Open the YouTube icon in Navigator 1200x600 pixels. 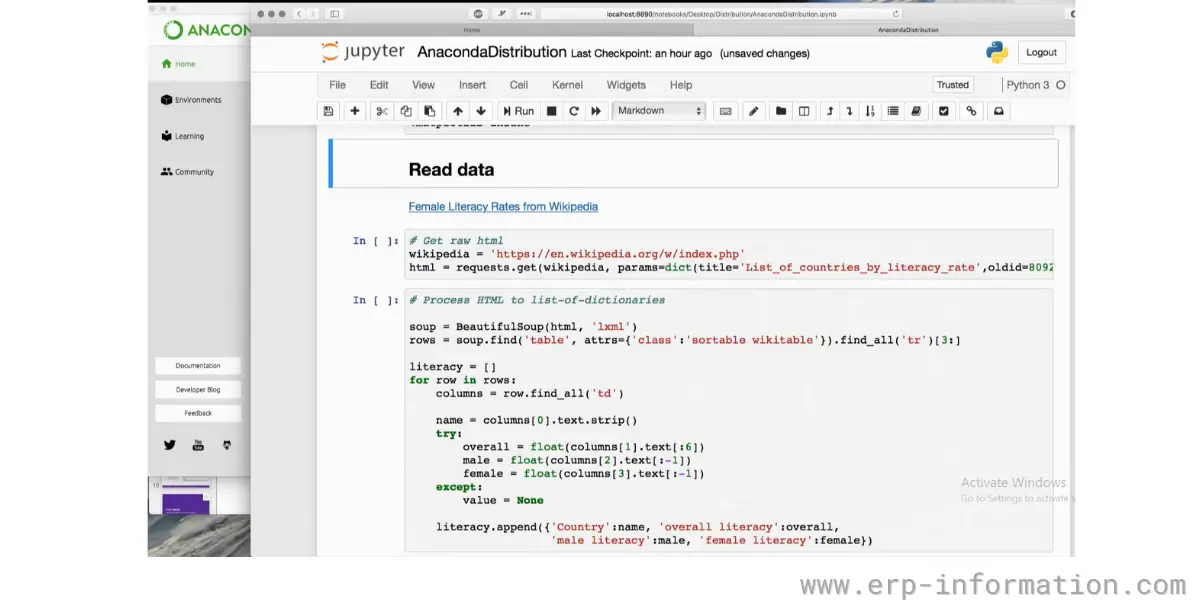tap(198, 445)
